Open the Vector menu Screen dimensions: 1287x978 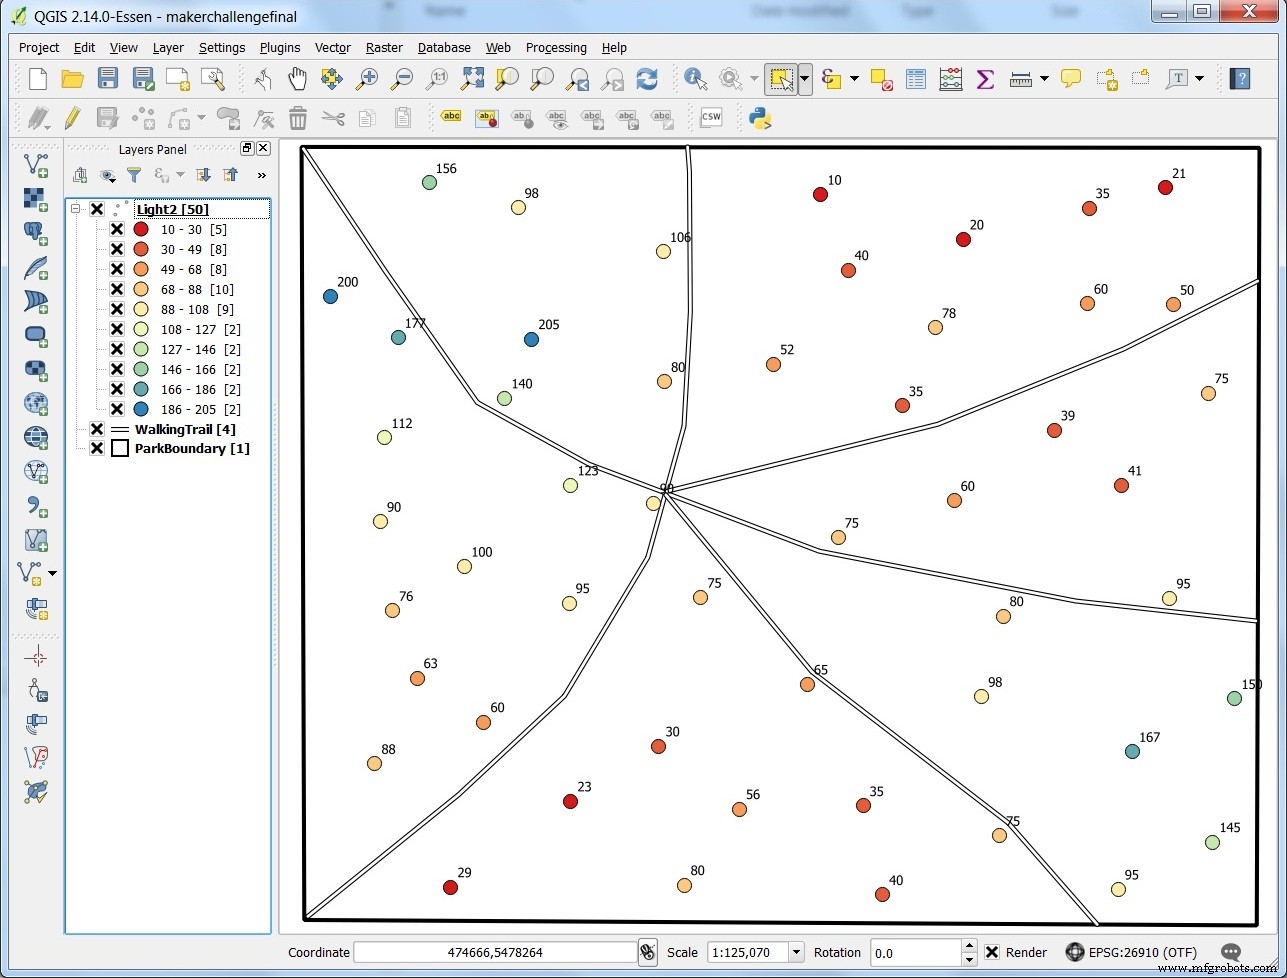point(332,47)
